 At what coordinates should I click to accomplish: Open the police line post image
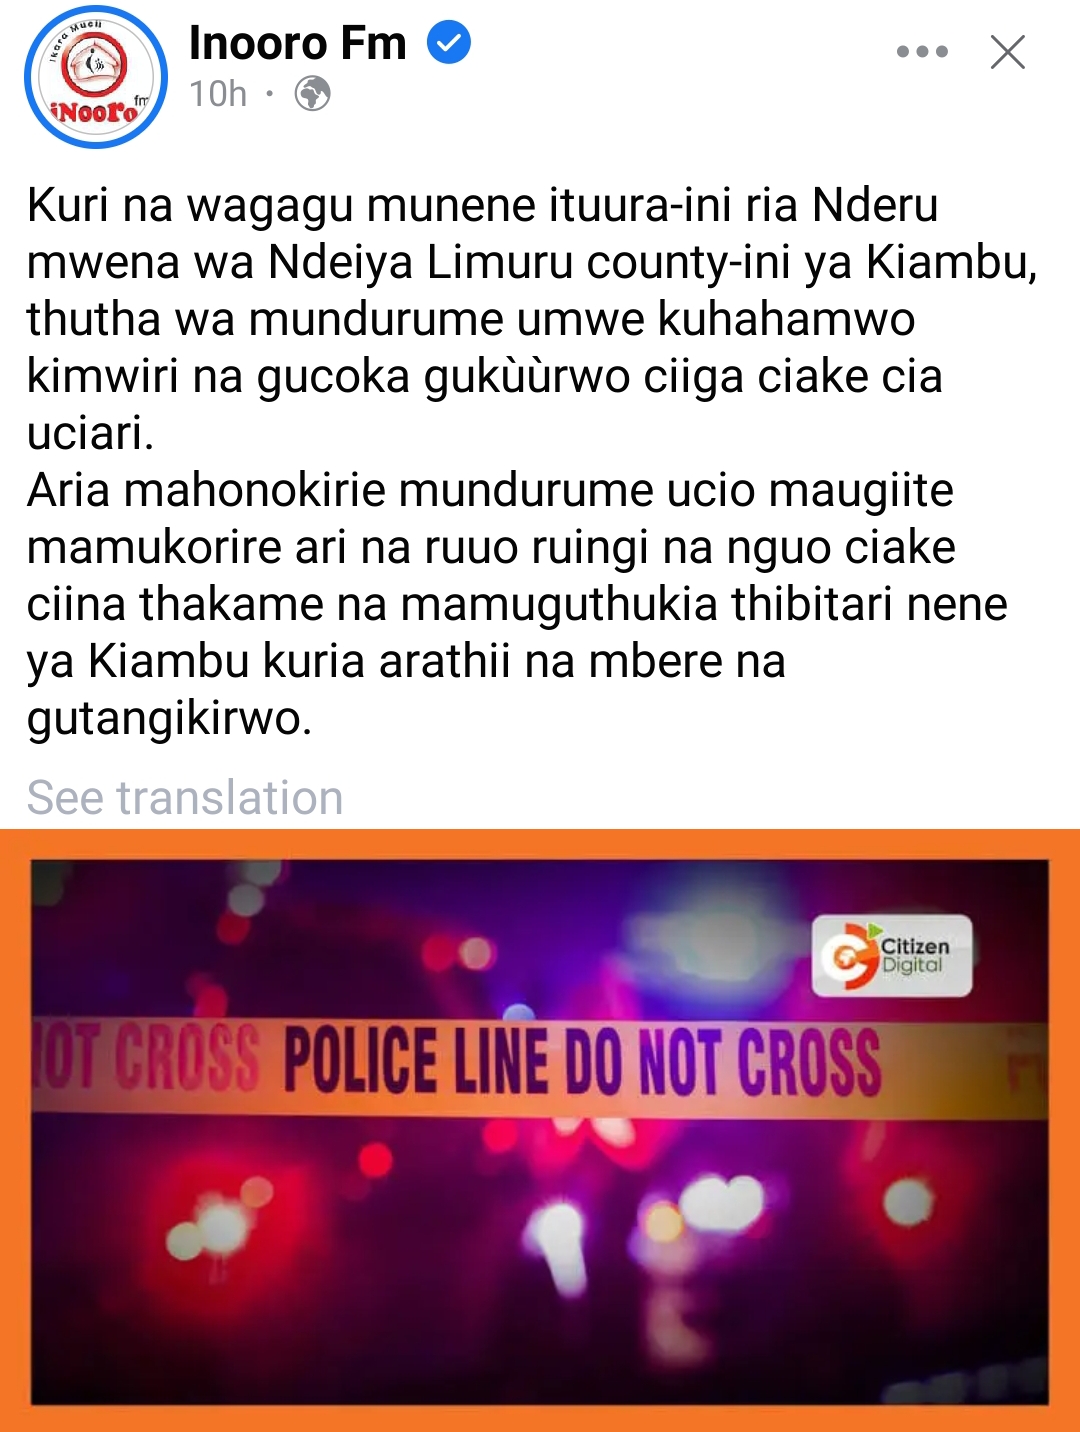[540, 1130]
